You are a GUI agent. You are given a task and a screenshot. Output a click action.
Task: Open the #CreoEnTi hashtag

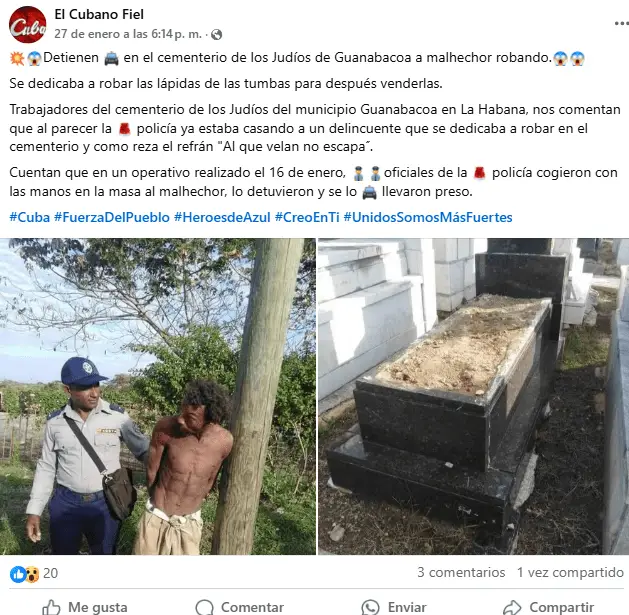click(307, 217)
